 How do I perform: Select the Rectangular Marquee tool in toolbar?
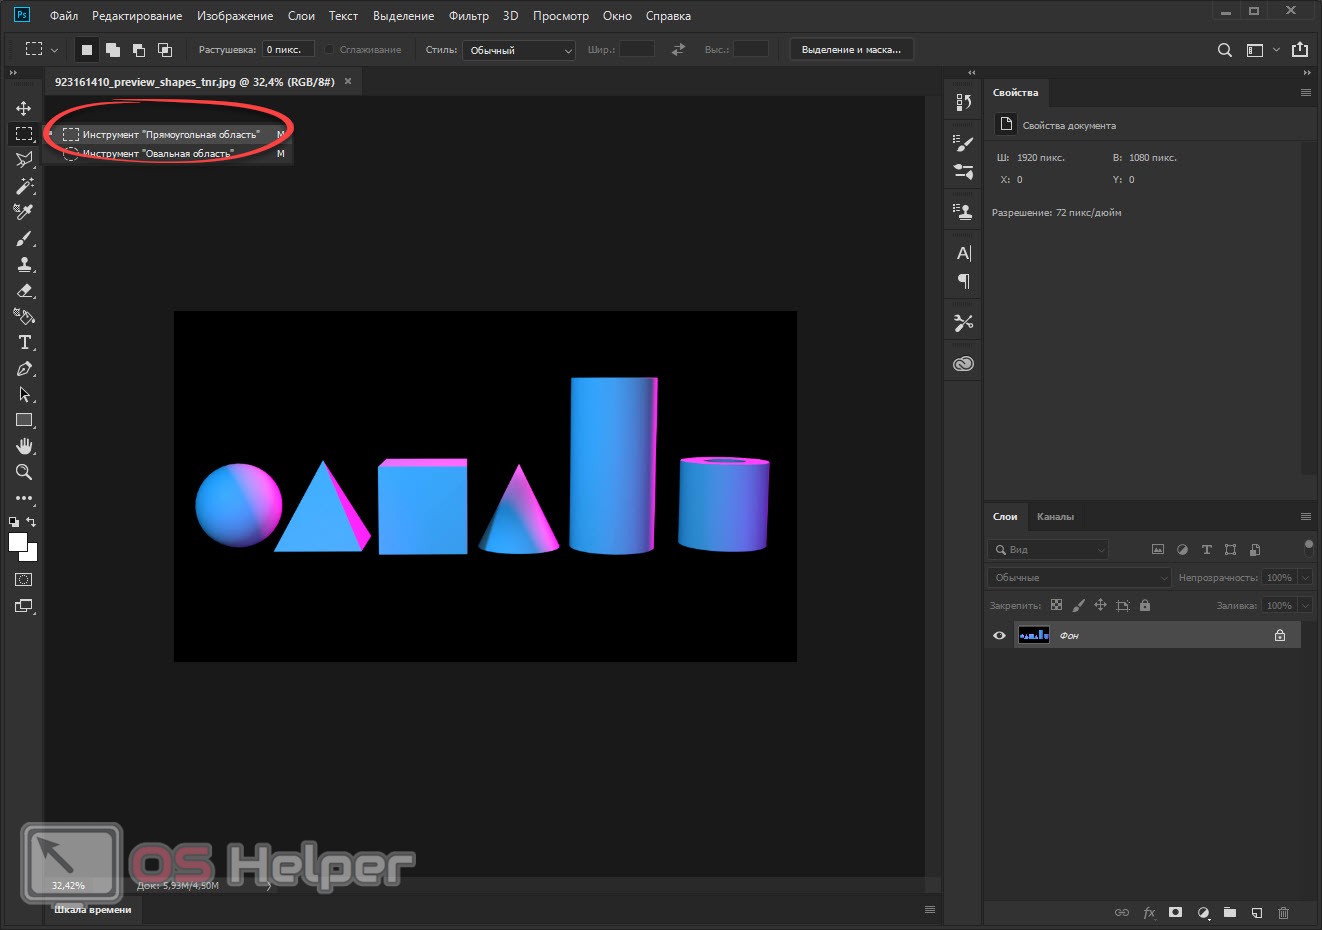tap(24, 134)
